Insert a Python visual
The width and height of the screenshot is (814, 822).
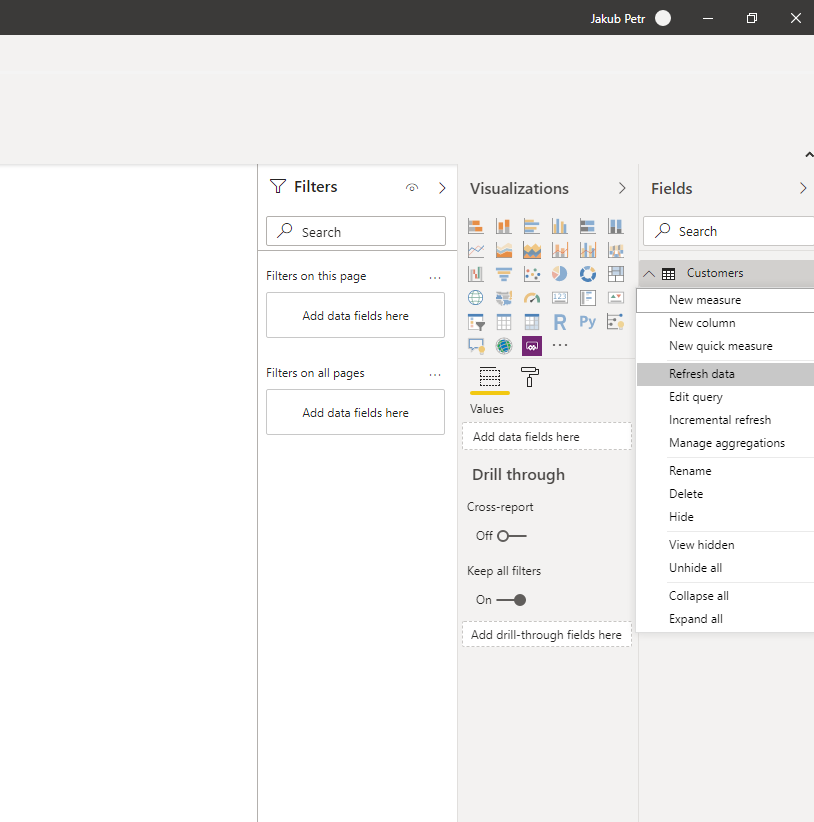click(588, 322)
